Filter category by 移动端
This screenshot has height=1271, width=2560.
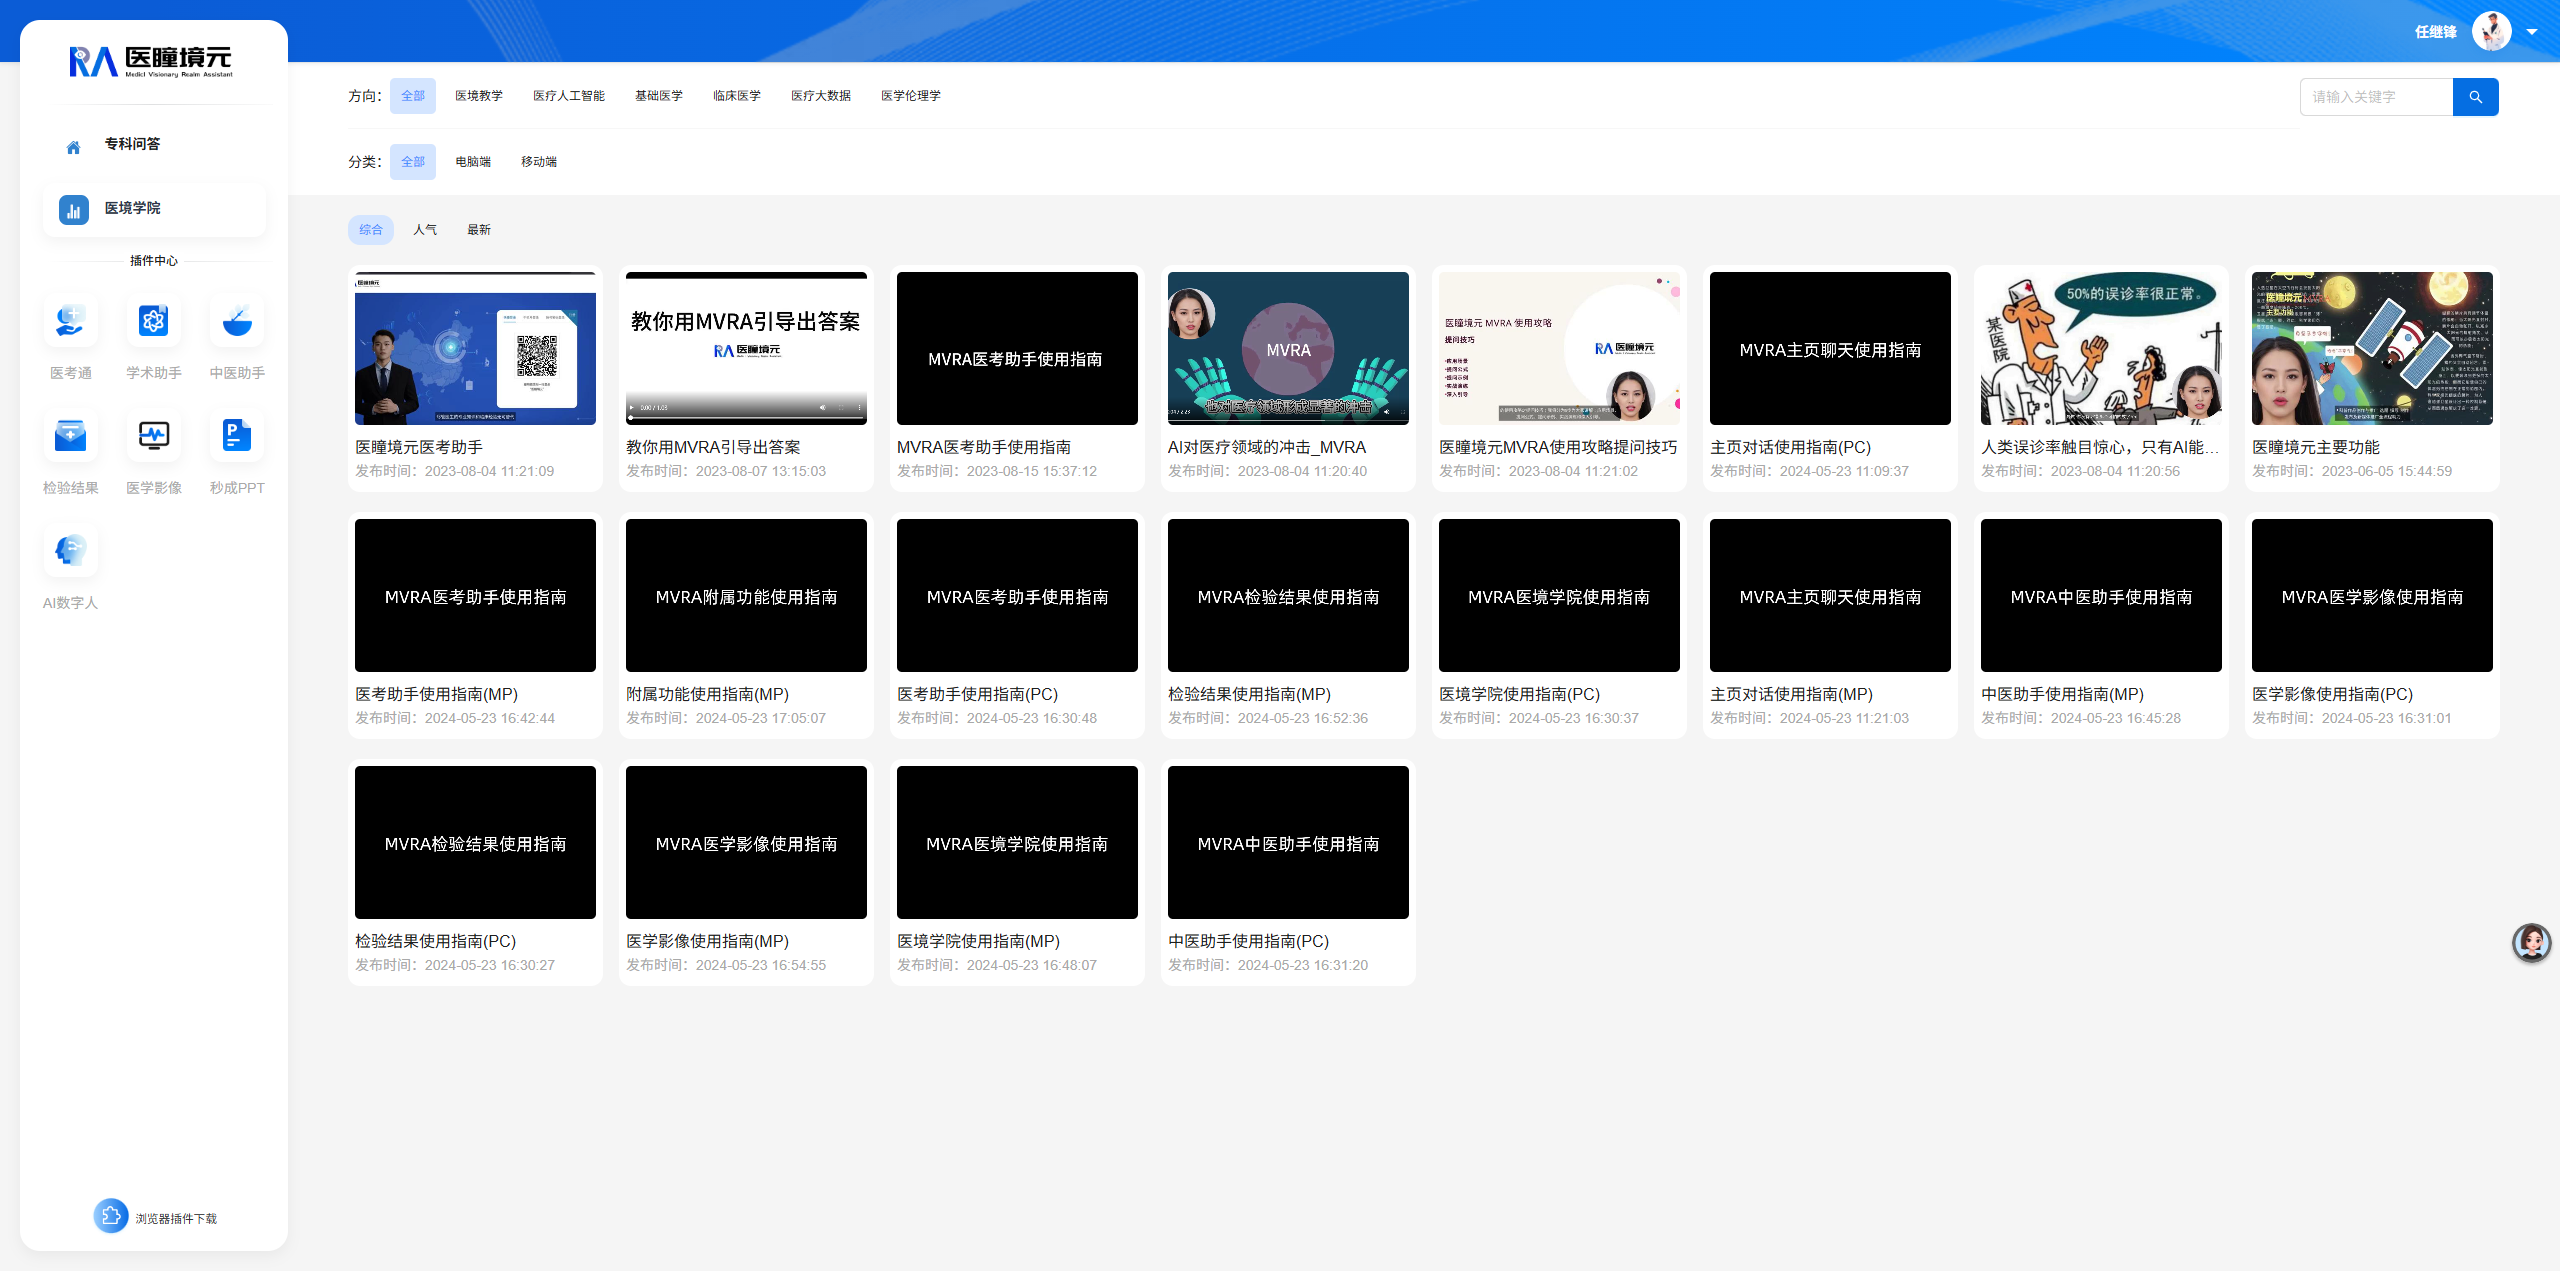(x=539, y=162)
